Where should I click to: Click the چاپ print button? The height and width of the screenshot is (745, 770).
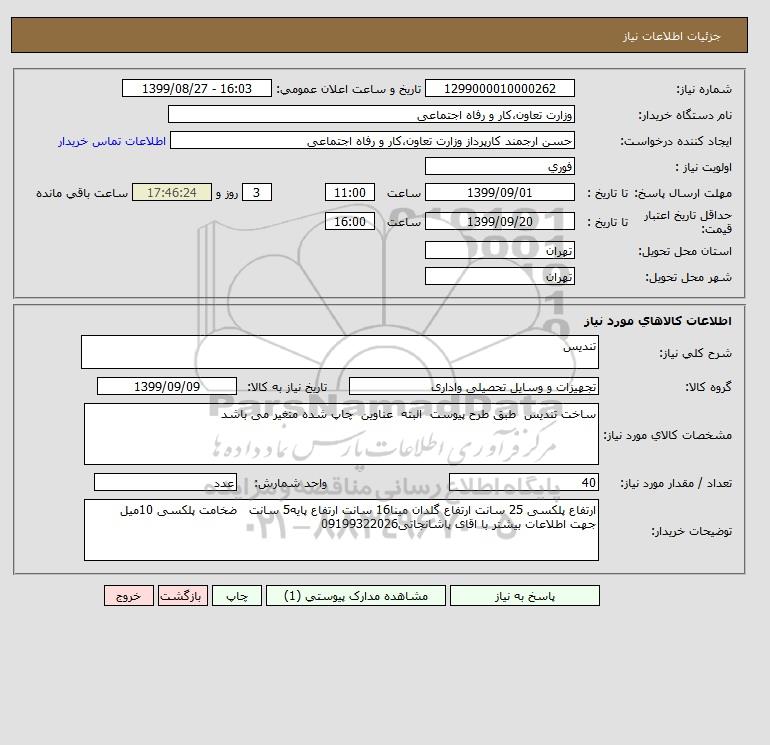(237, 595)
